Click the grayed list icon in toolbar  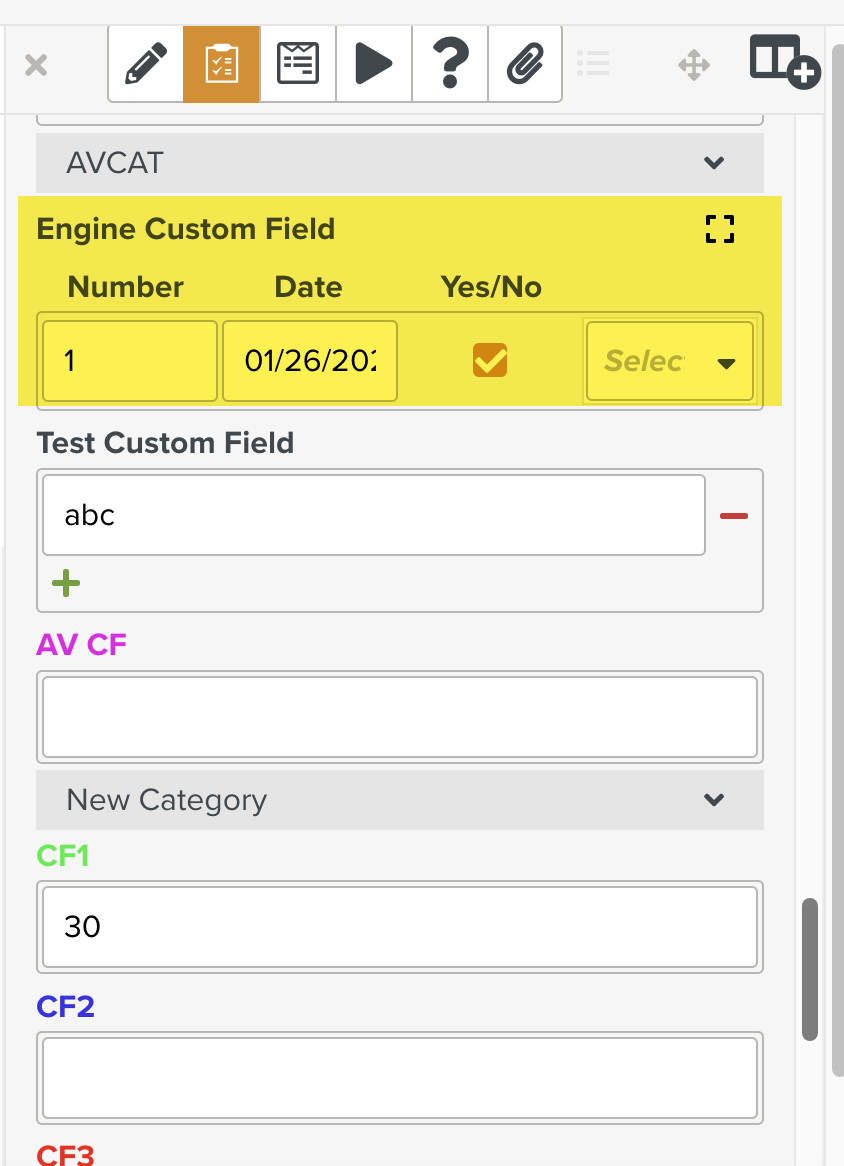coord(593,65)
